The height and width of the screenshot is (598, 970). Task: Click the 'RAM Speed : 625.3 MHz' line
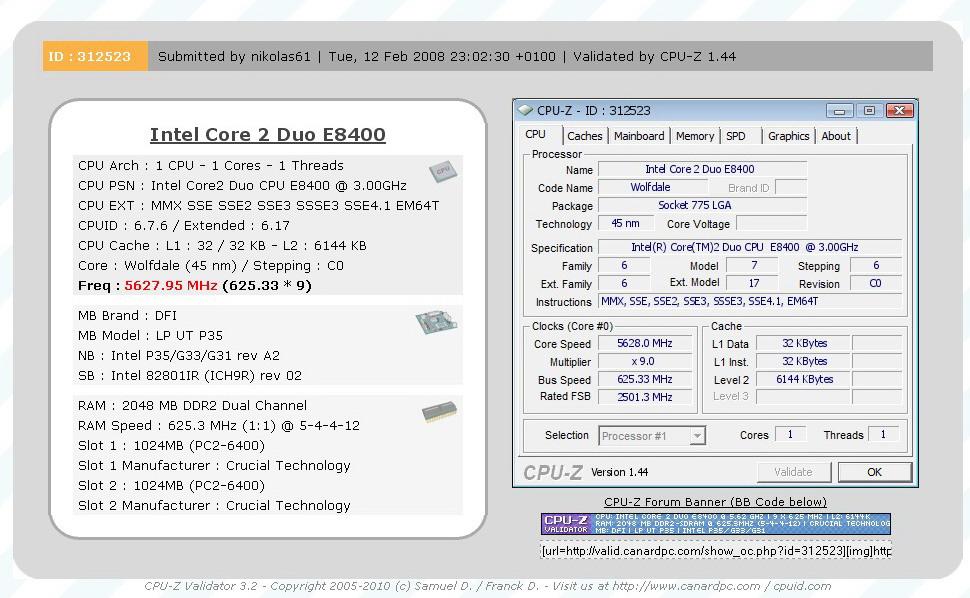click(x=219, y=425)
